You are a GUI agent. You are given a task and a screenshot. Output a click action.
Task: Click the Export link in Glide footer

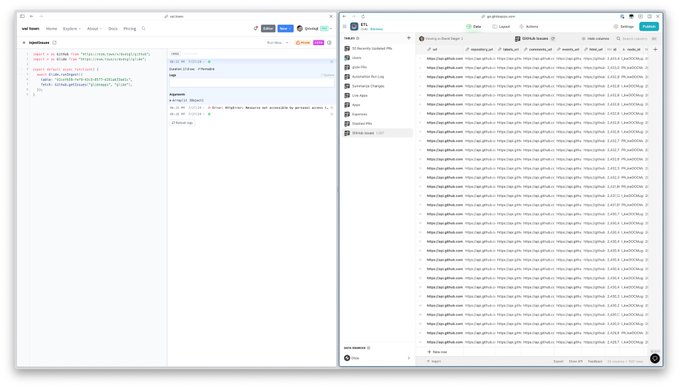(x=558, y=361)
